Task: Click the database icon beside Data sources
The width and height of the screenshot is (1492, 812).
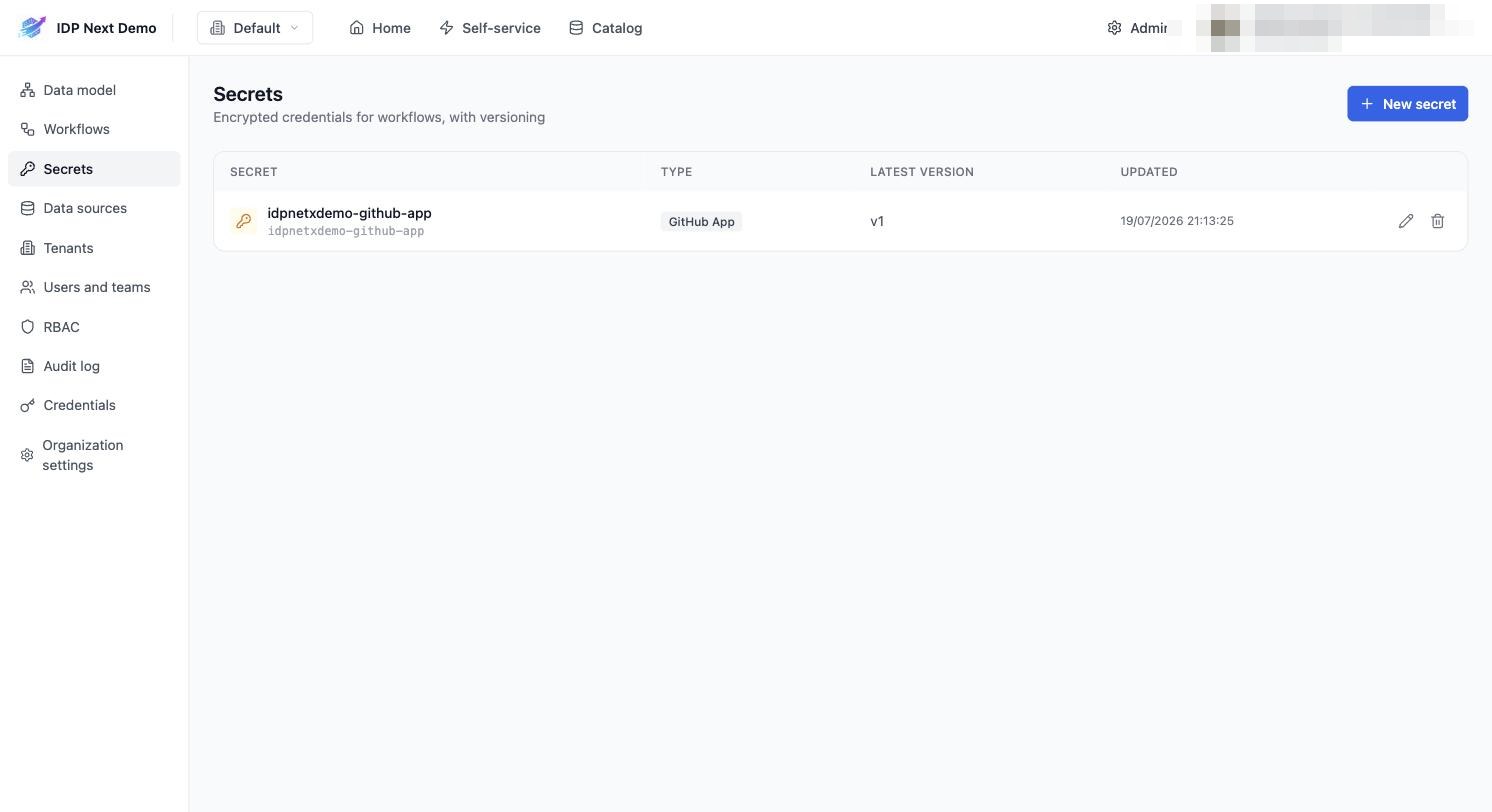Action: point(27,208)
